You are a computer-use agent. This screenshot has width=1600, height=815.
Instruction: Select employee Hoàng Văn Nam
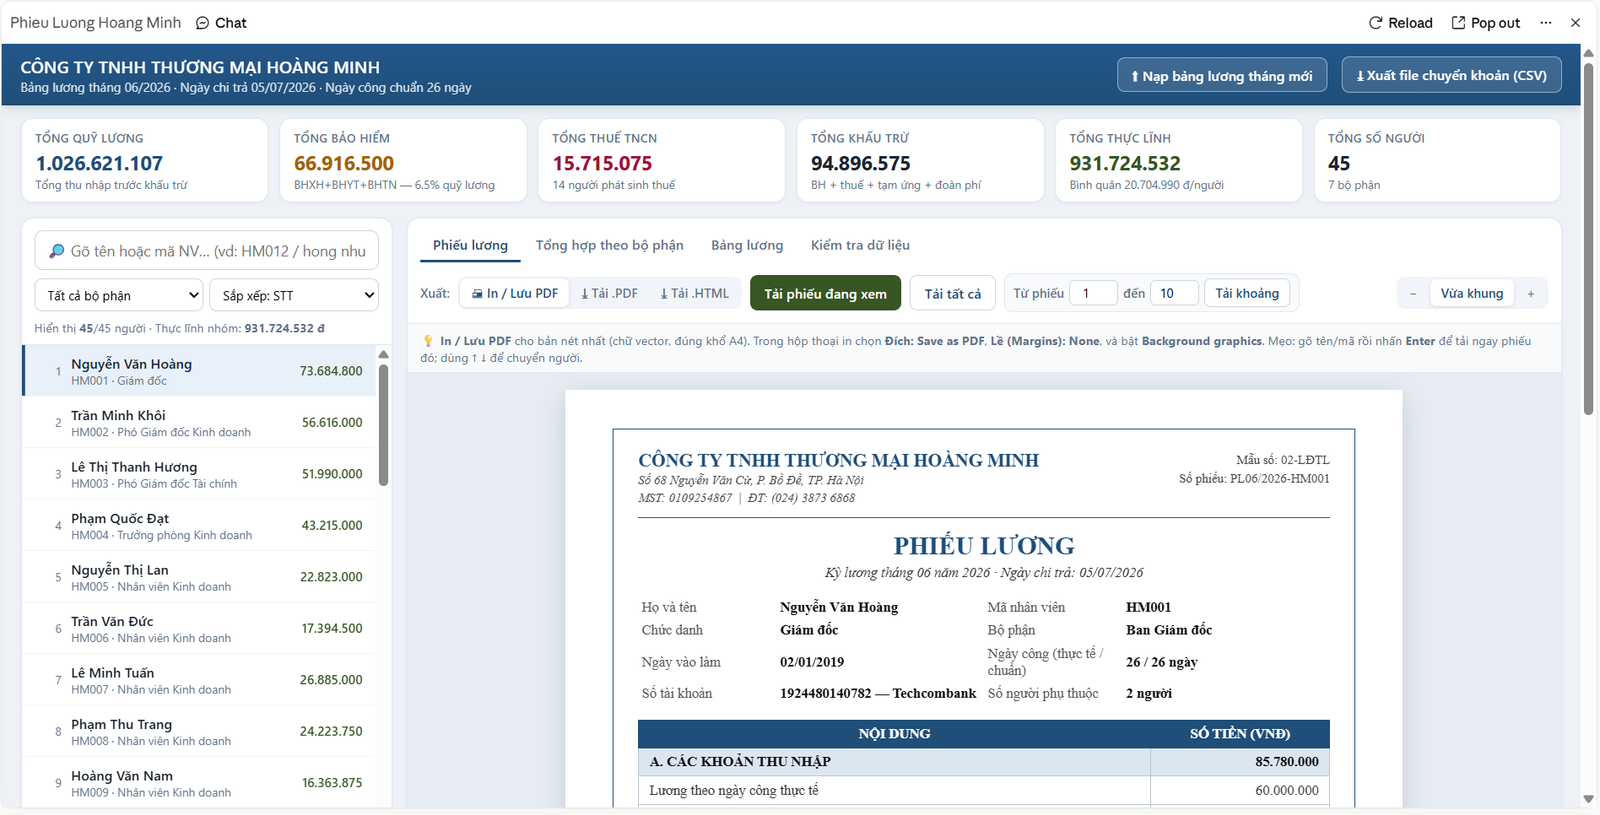coord(199,783)
